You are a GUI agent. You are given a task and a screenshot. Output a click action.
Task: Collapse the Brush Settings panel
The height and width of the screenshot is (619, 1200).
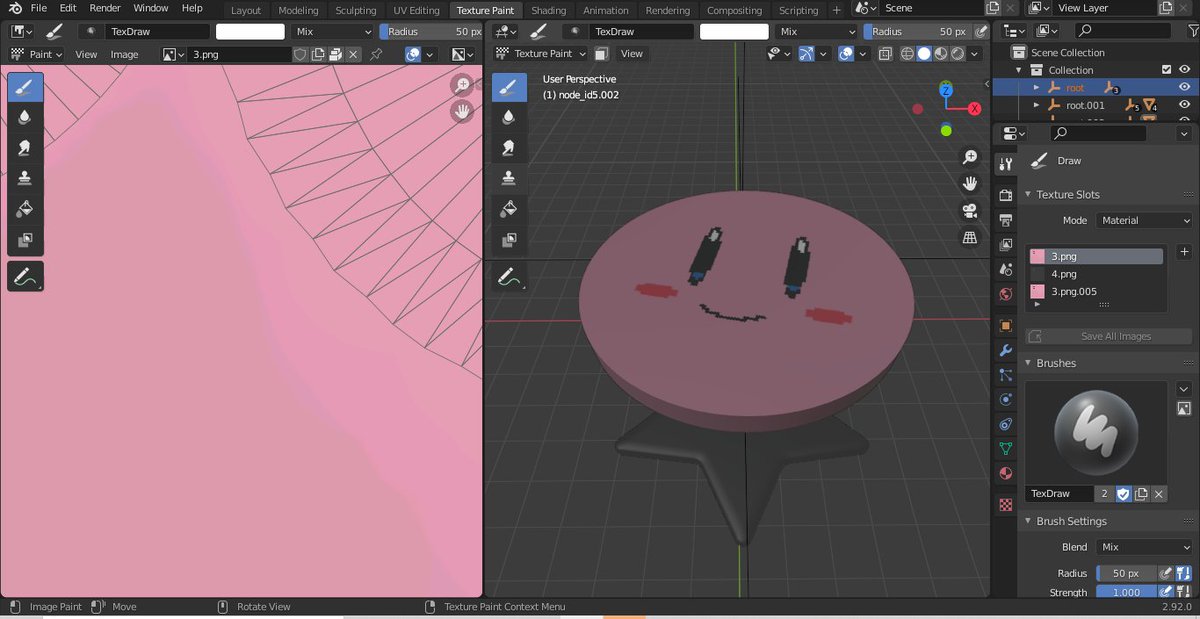pyautogui.click(x=1029, y=521)
